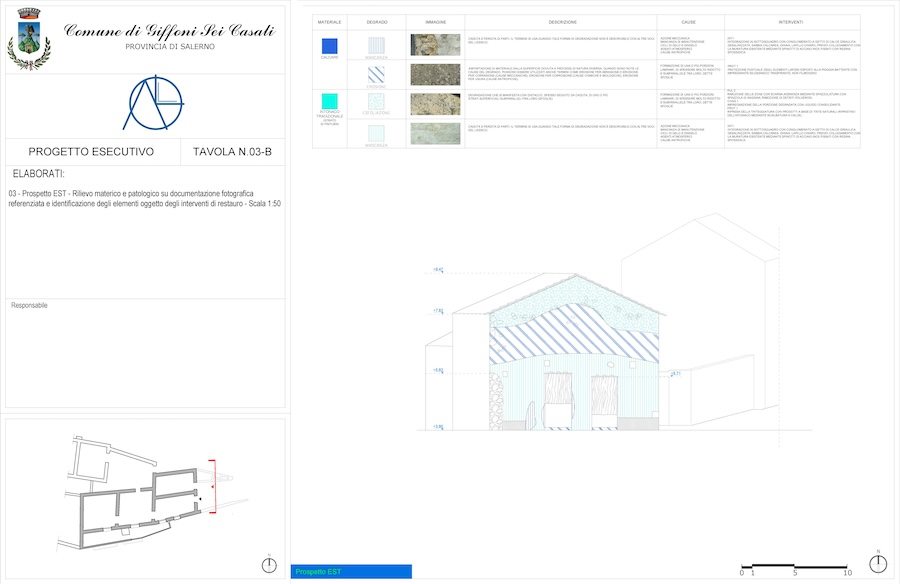This screenshot has height=584, width=900.
Task: Select the Esfoliazione dotted hatch symbol
Action: click(376, 104)
